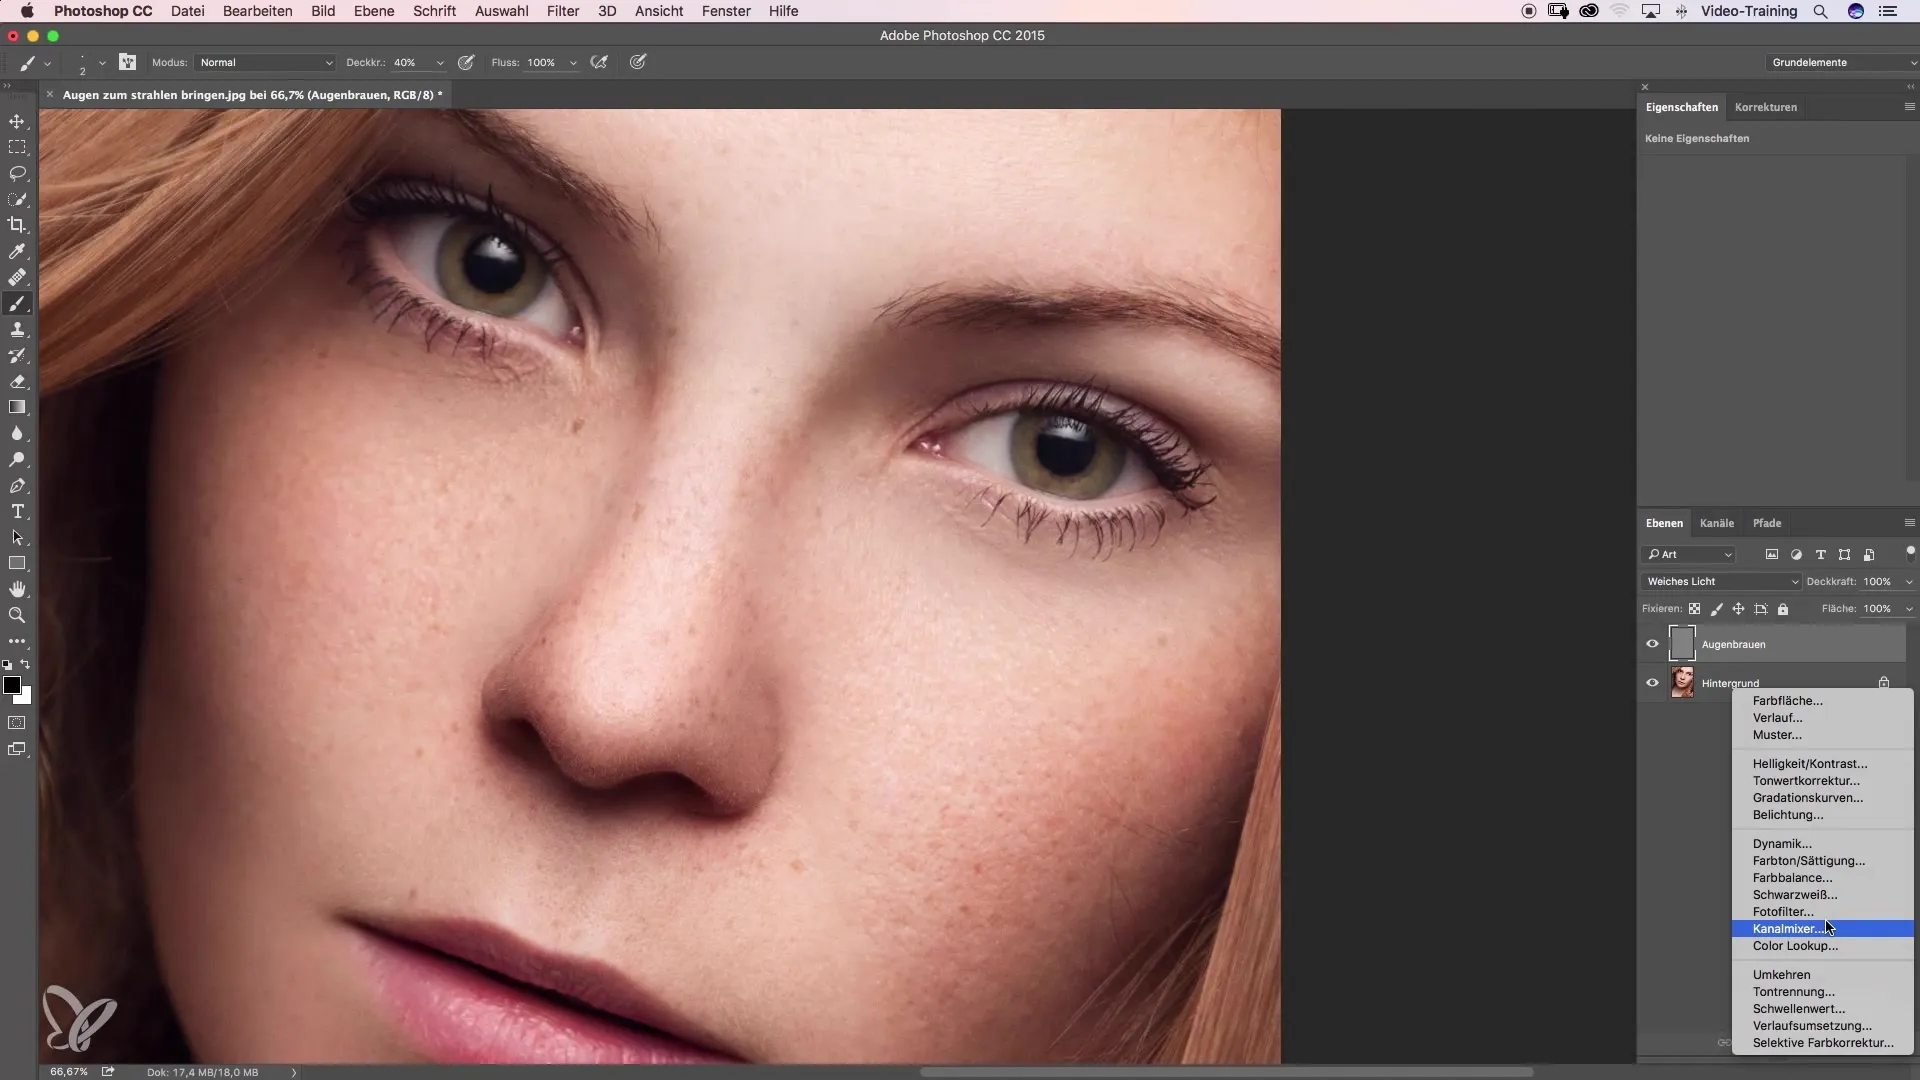This screenshot has height=1080, width=1920.
Task: Toggle pressure for opacity
Action: [x=466, y=62]
